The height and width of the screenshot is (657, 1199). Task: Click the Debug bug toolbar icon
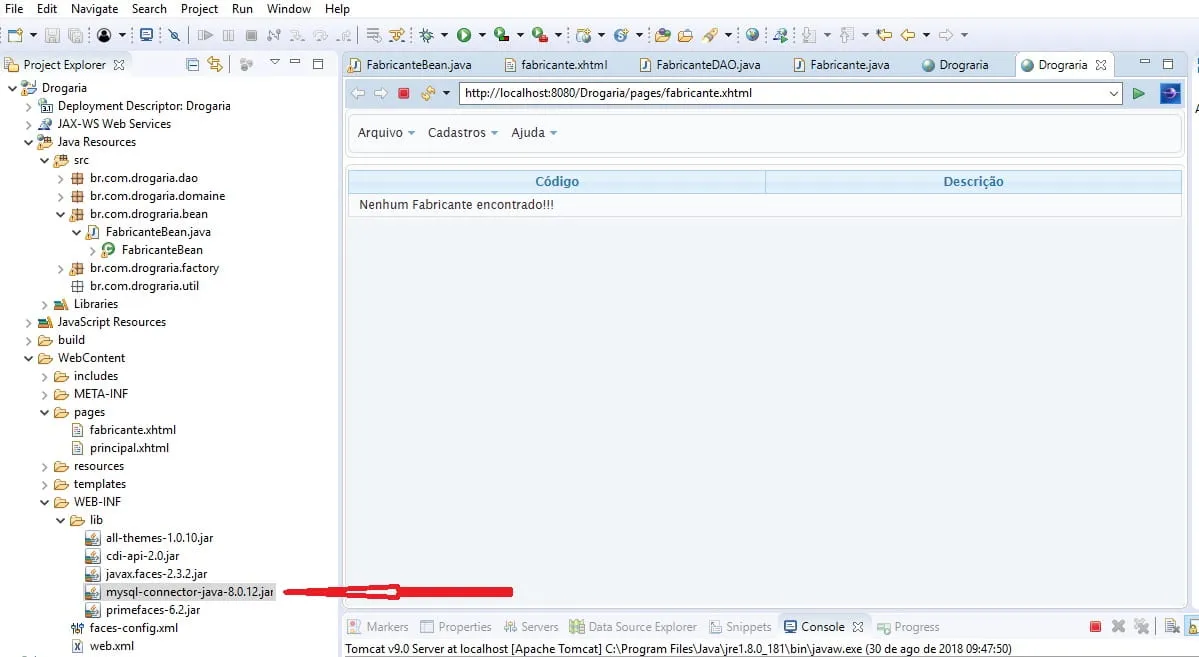tap(427, 34)
